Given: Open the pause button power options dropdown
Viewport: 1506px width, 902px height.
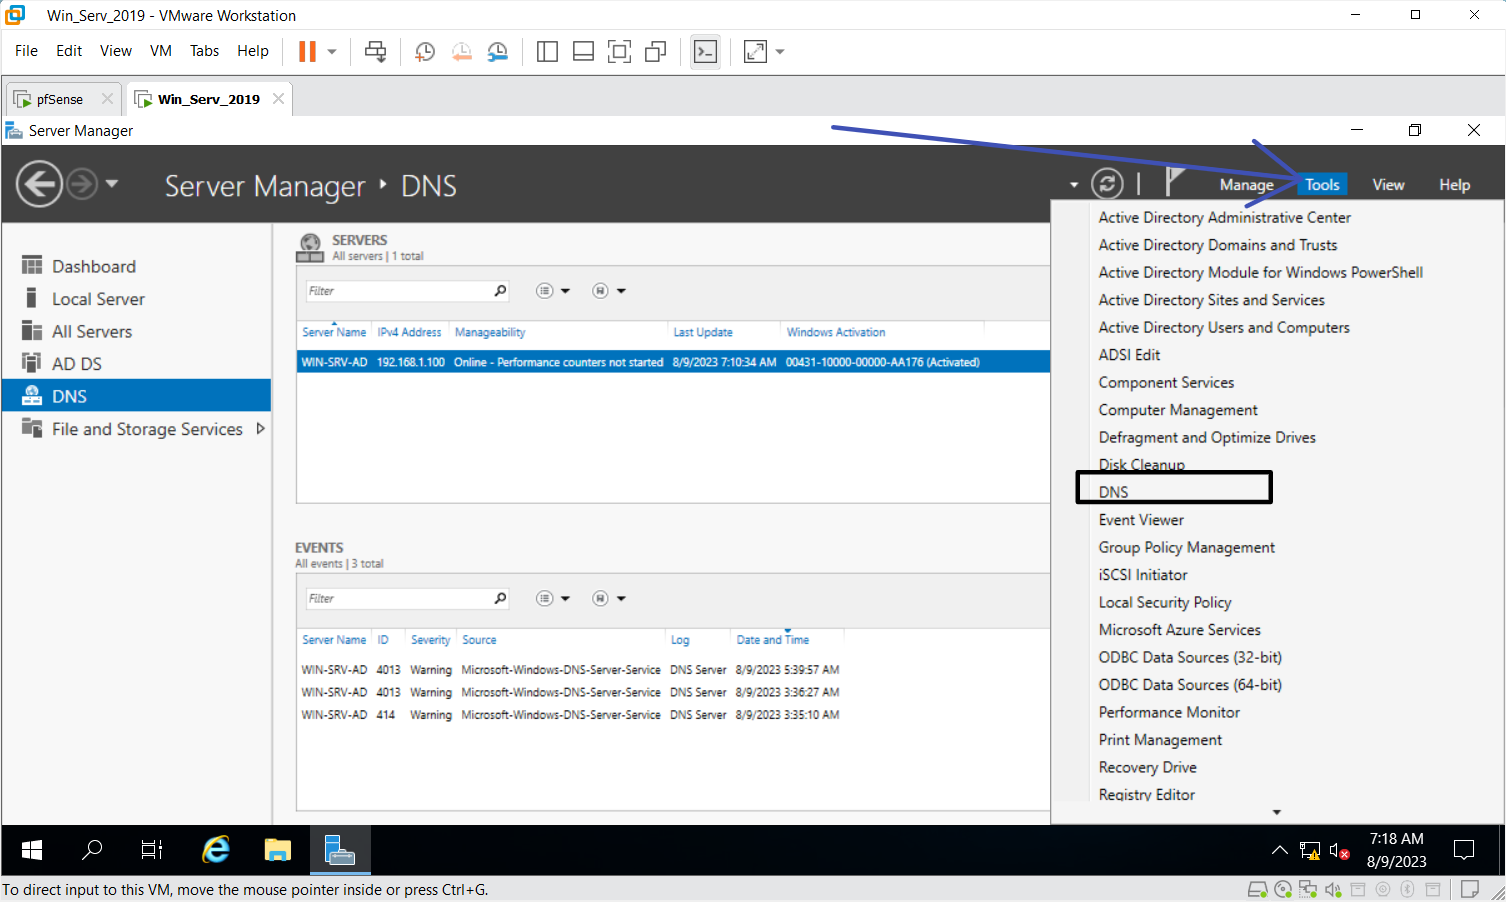Looking at the screenshot, I should point(332,51).
